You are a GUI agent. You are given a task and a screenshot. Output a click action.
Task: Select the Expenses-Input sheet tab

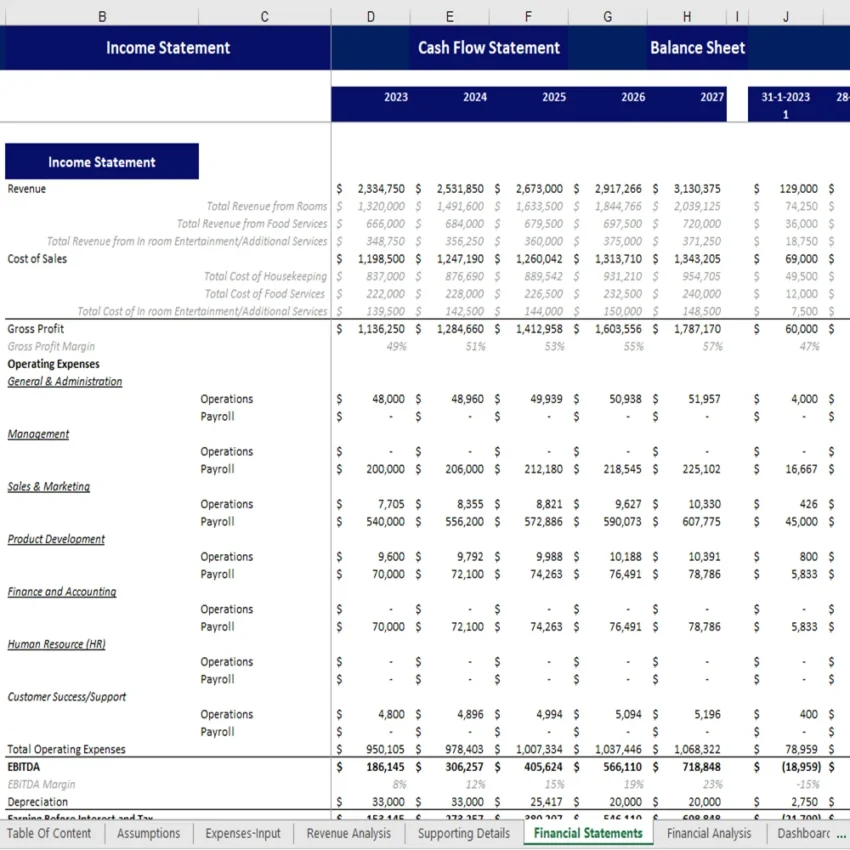click(x=242, y=833)
